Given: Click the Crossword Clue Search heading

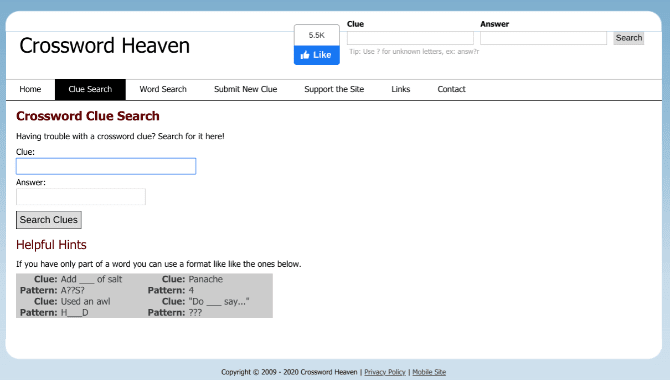Looking at the screenshot, I should (x=88, y=116).
